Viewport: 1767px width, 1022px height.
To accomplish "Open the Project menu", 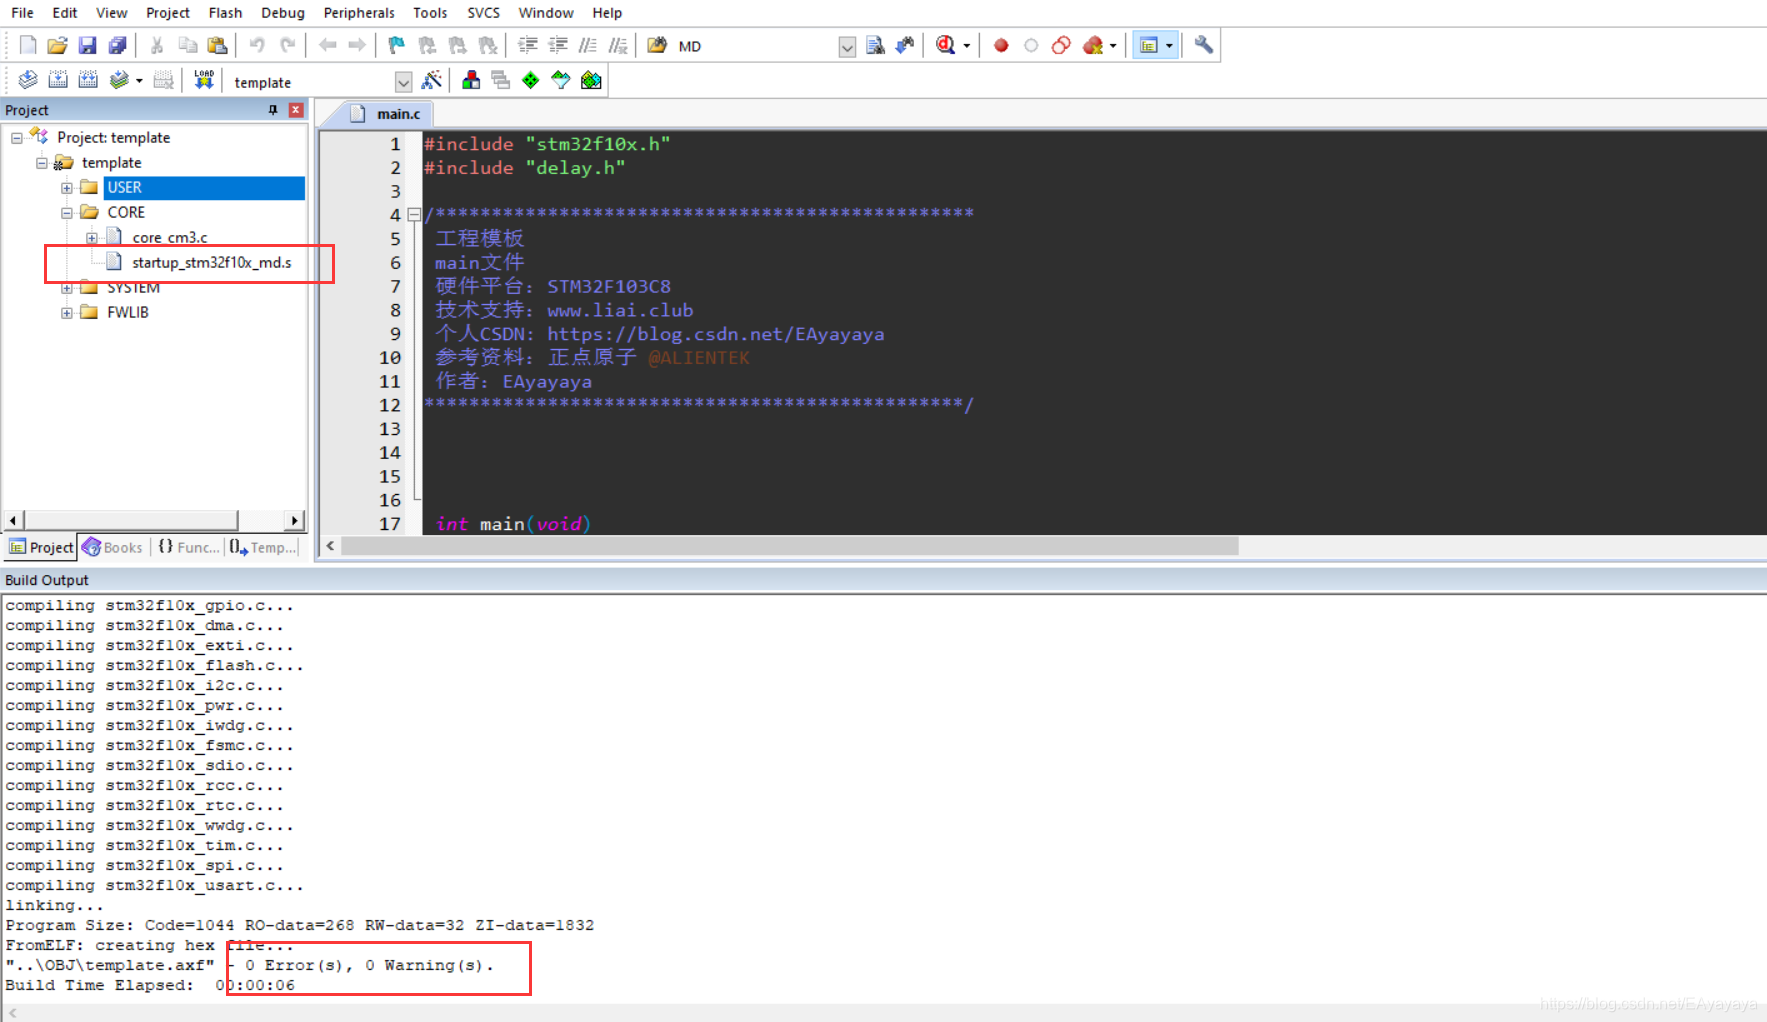I will click(x=168, y=13).
